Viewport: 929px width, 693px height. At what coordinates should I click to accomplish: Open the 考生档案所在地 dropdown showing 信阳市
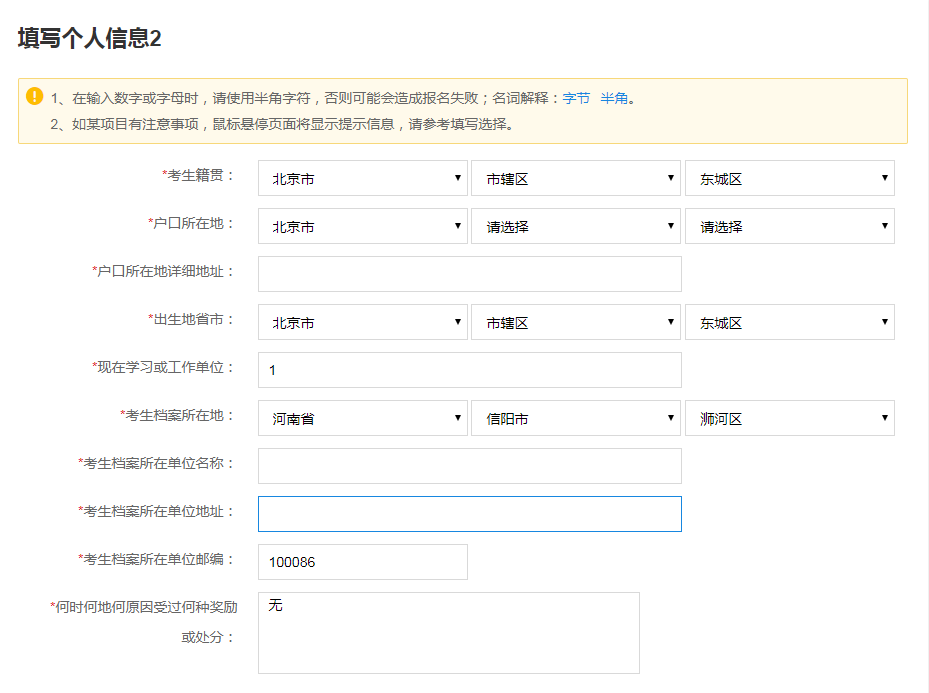[576, 418]
